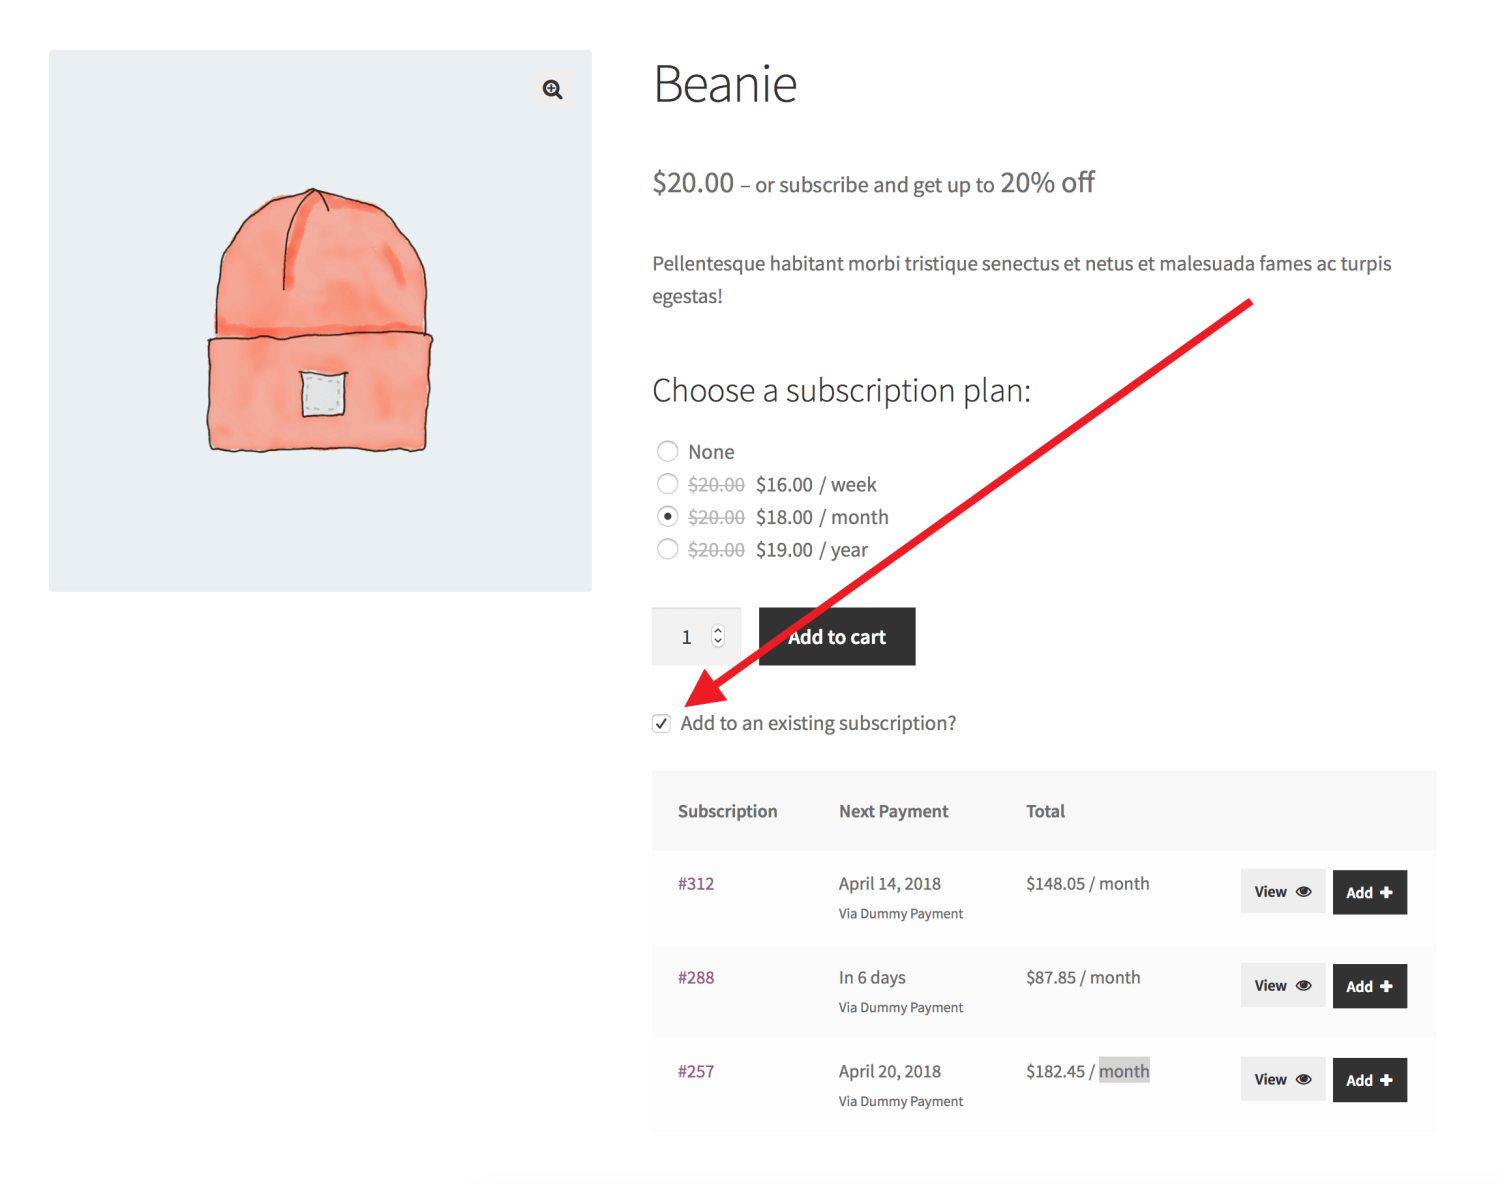The width and height of the screenshot is (1500, 1185).
Task: Click the $20.00 product price
Action: 693,183
